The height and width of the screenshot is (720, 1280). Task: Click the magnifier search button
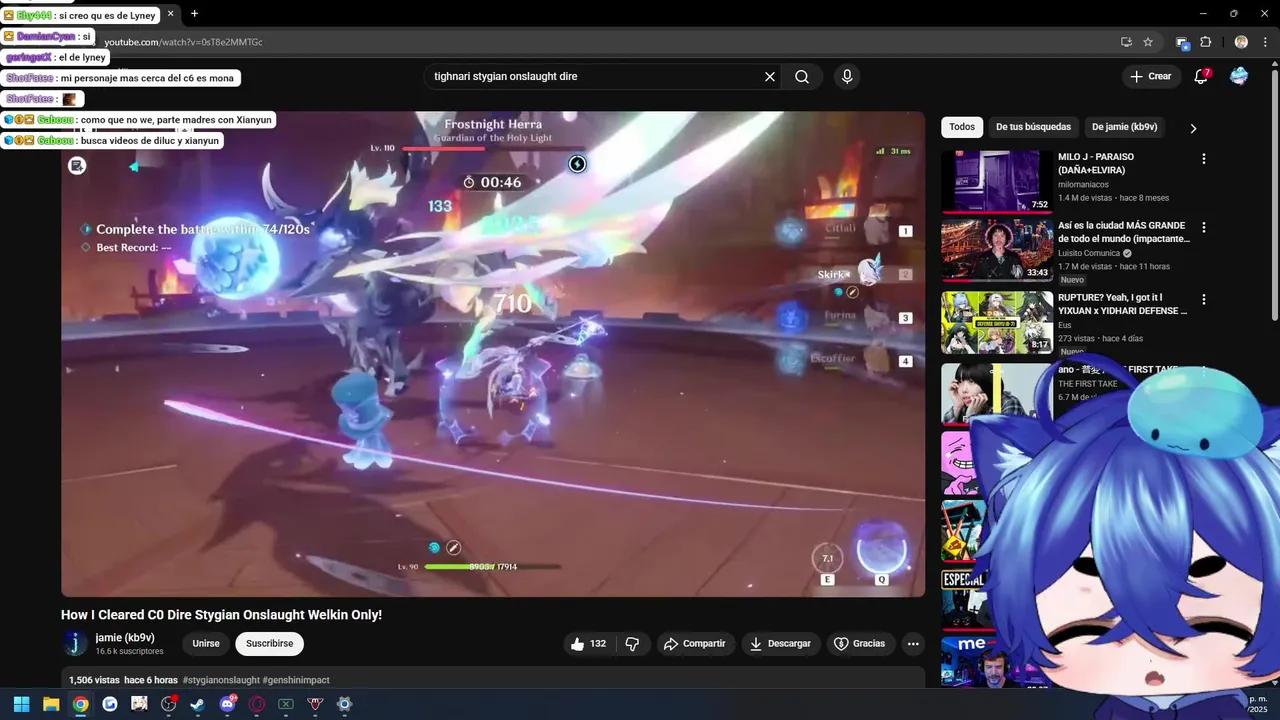tap(802, 77)
